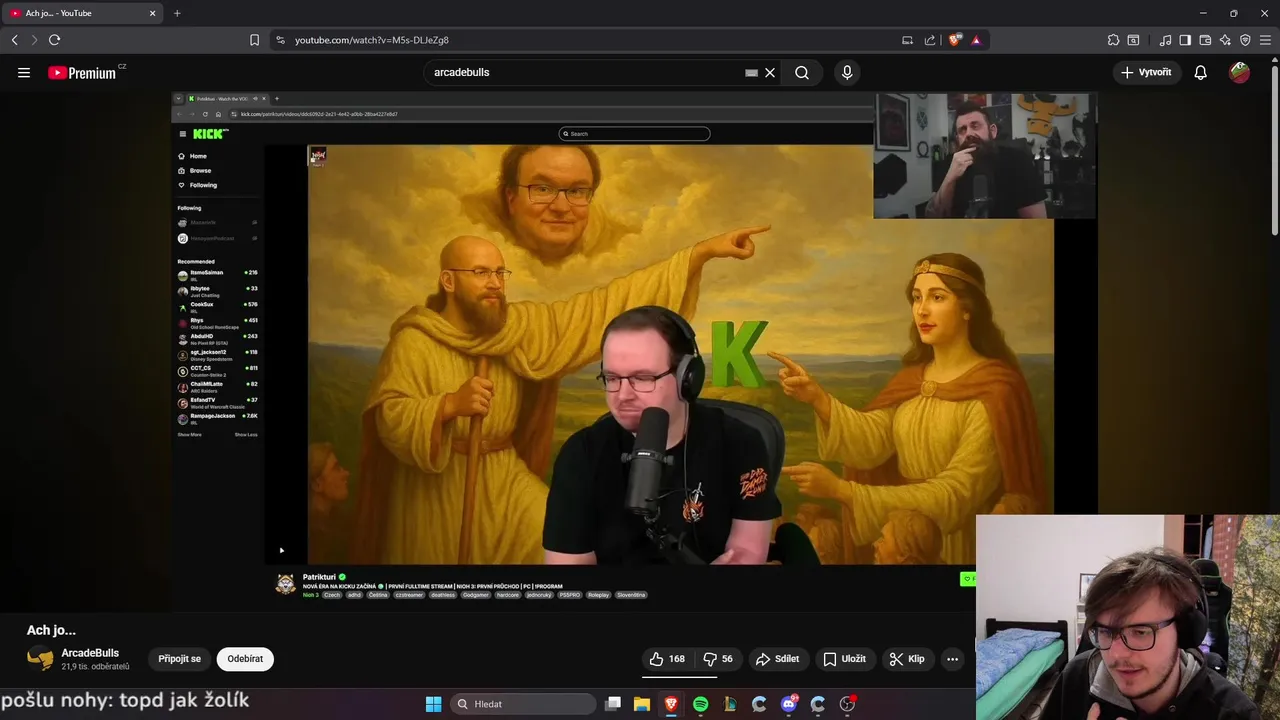The width and height of the screenshot is (1280, 720).
Task: Click the Hledat taskbar search box
Action: click(x=525, y=704)
